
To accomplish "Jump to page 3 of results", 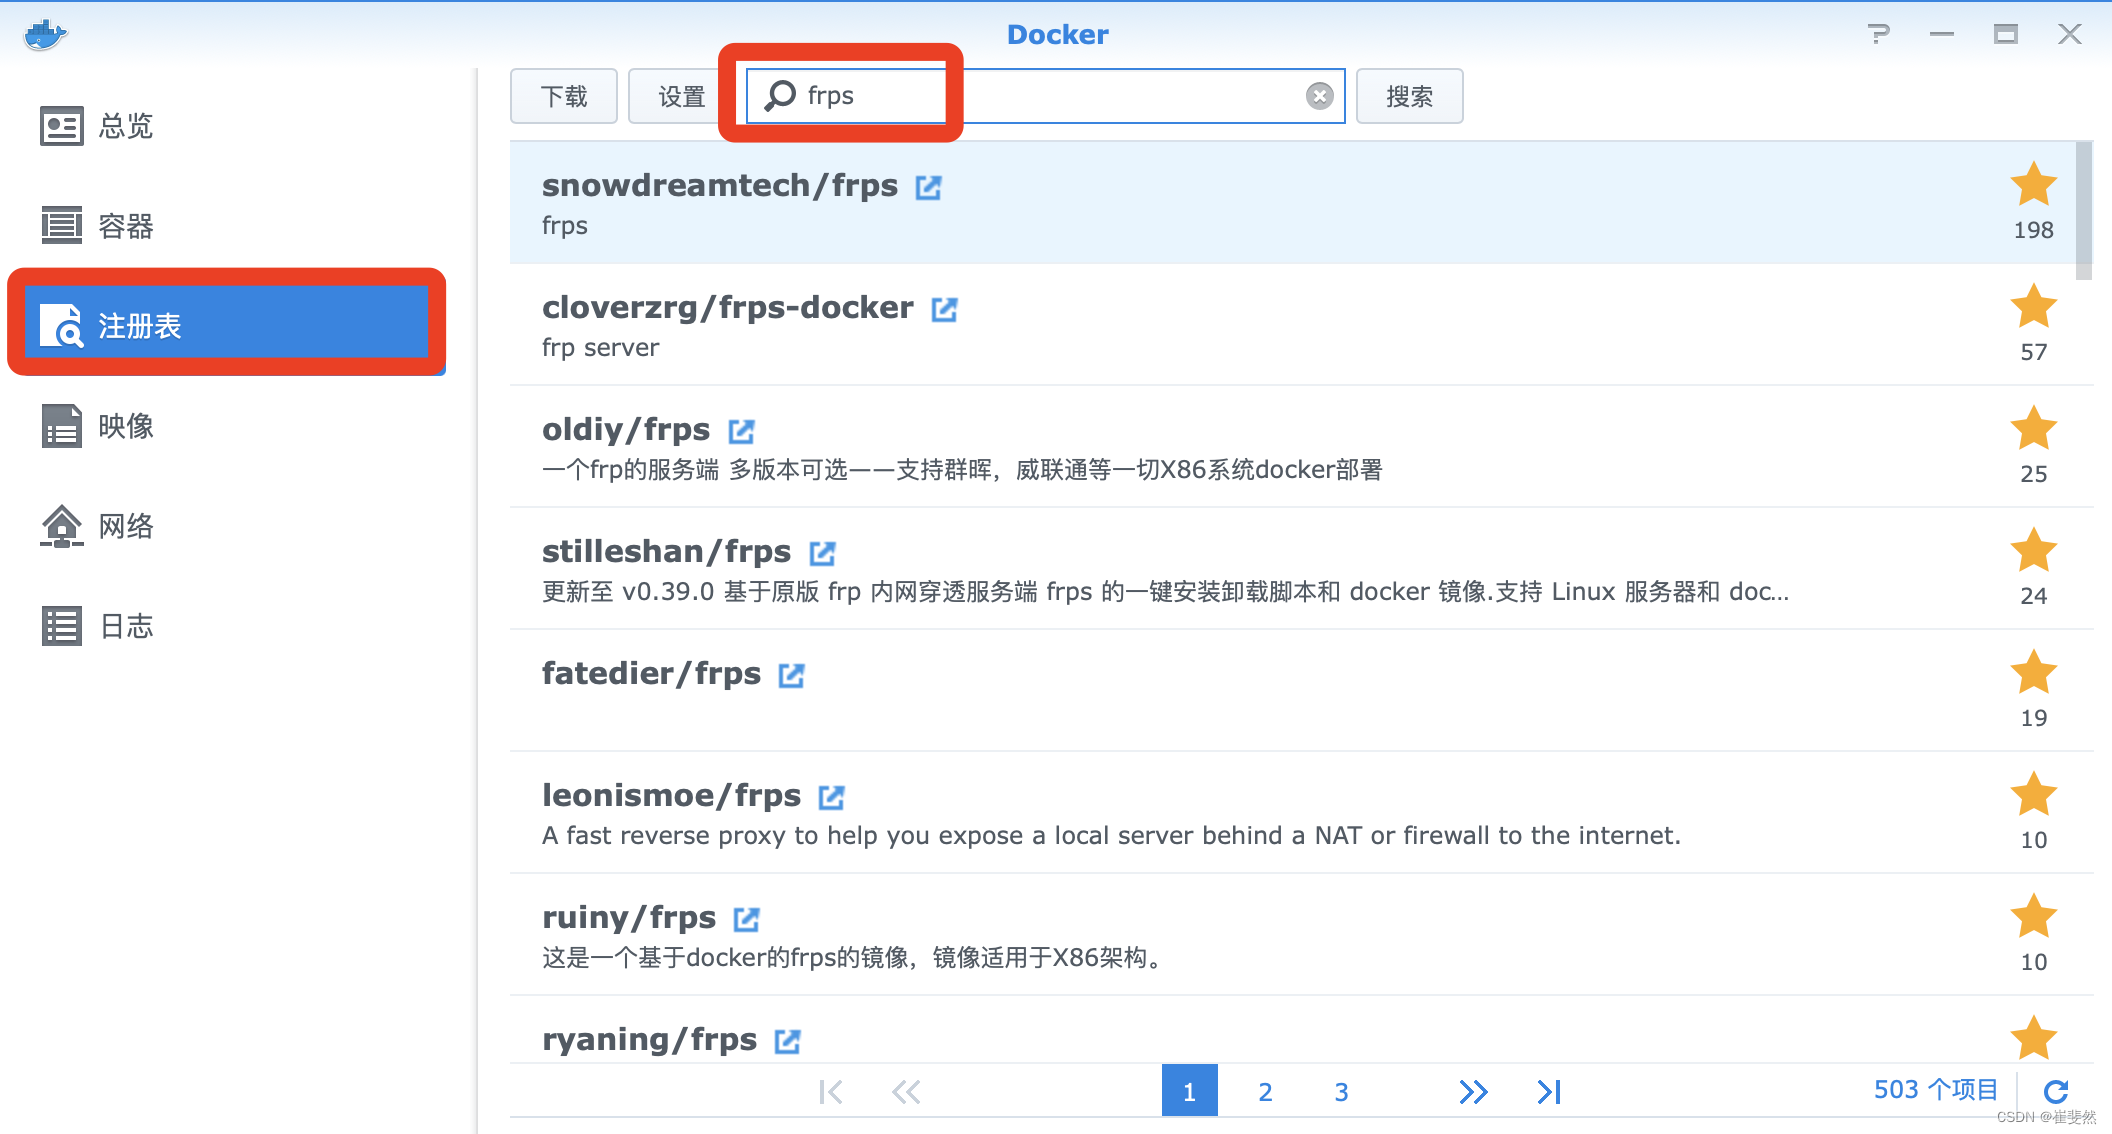I will pos(1341,1092).
